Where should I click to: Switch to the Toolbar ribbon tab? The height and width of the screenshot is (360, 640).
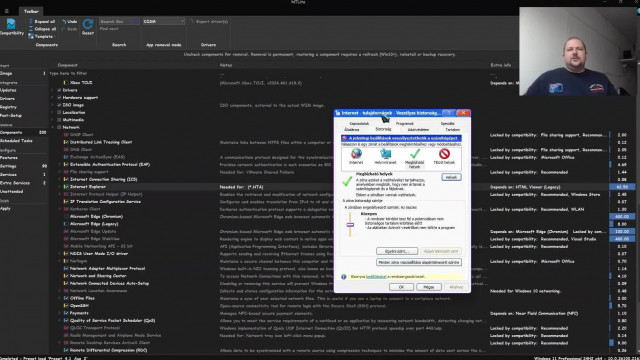pos(31,11)
